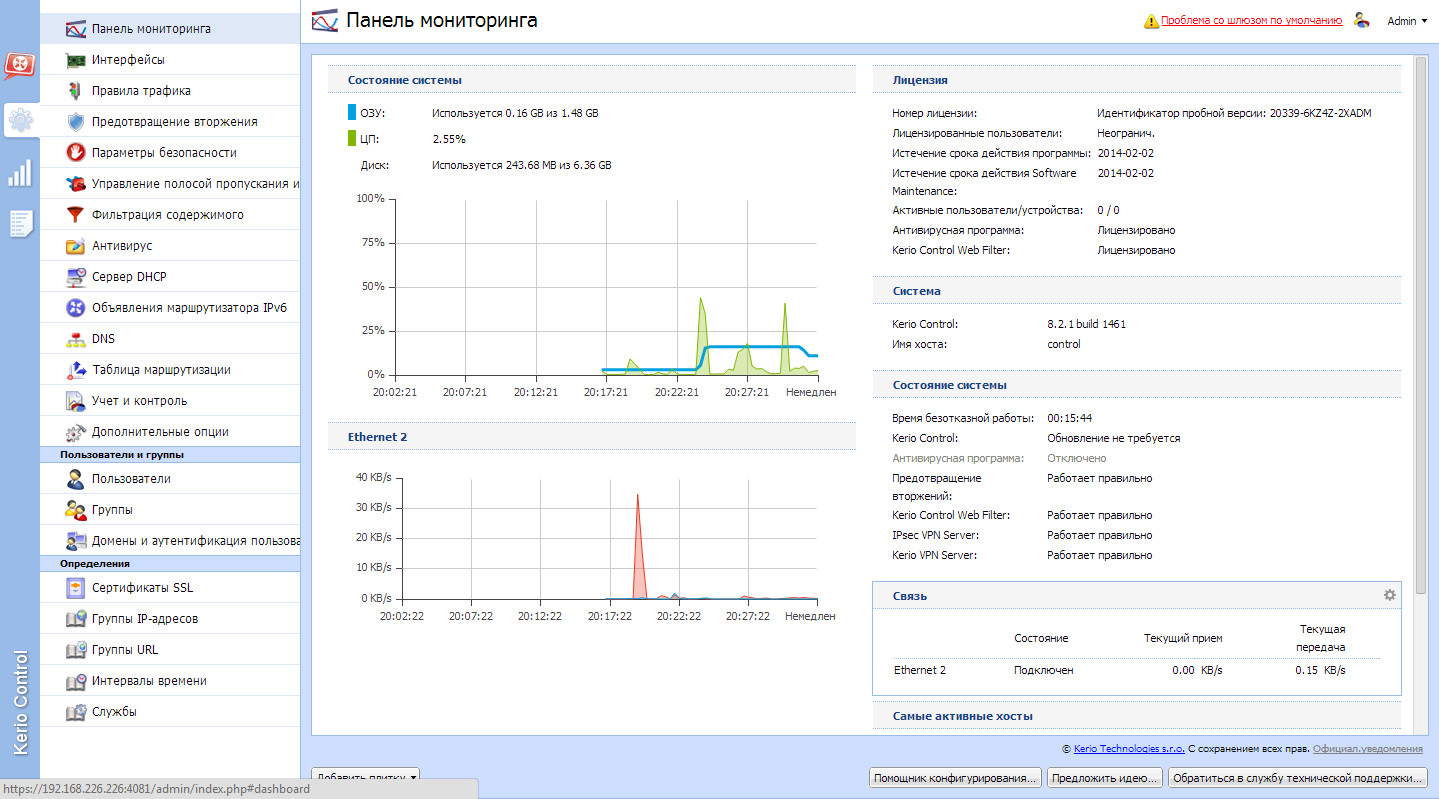
Task: Open the Добавить плитку dropdown
Action: click(x=365, y=777)
